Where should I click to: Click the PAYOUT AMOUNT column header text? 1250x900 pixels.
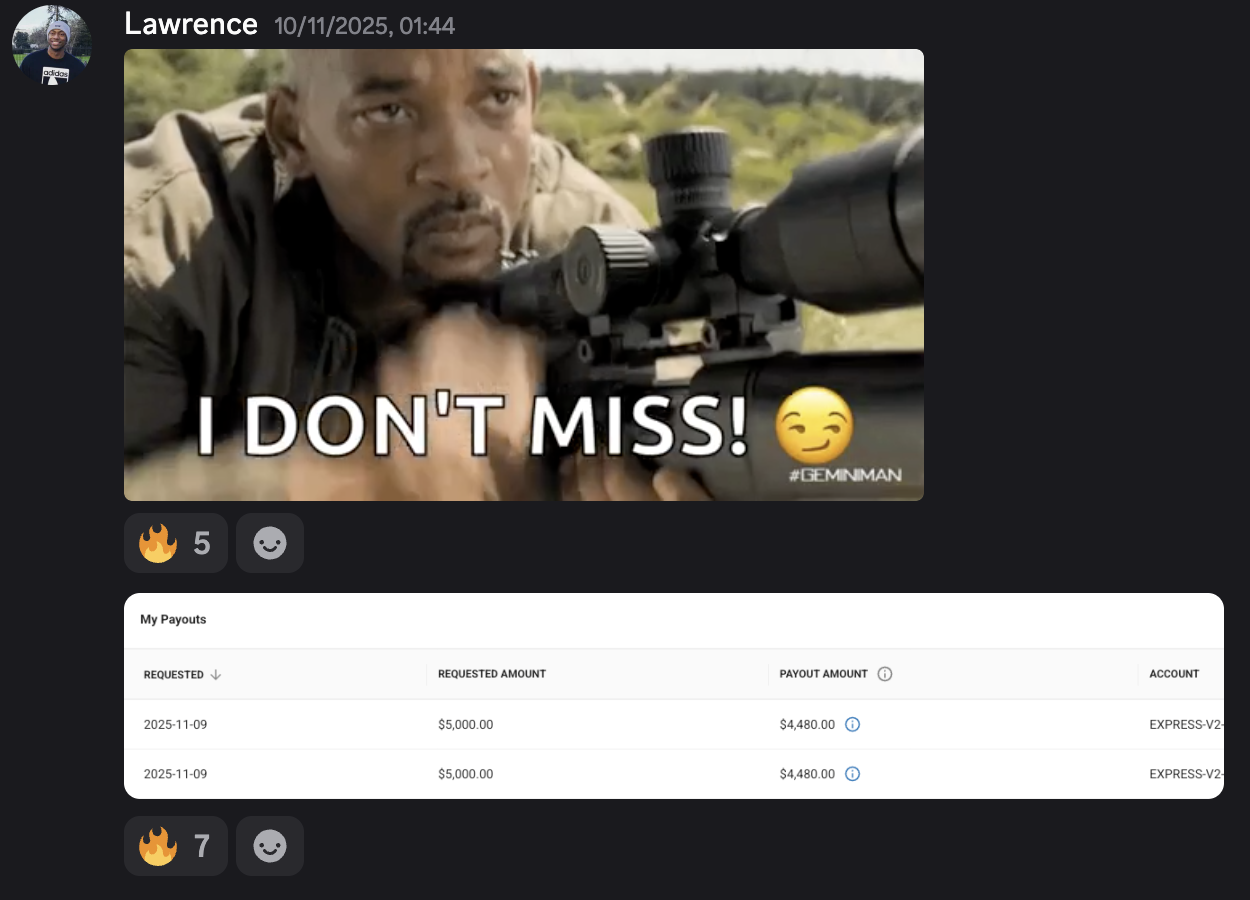[x=824, y=674]
